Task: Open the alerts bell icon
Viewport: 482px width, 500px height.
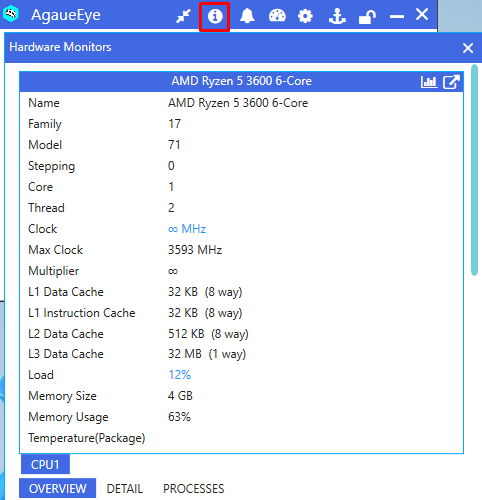Action: pos(247,16)
